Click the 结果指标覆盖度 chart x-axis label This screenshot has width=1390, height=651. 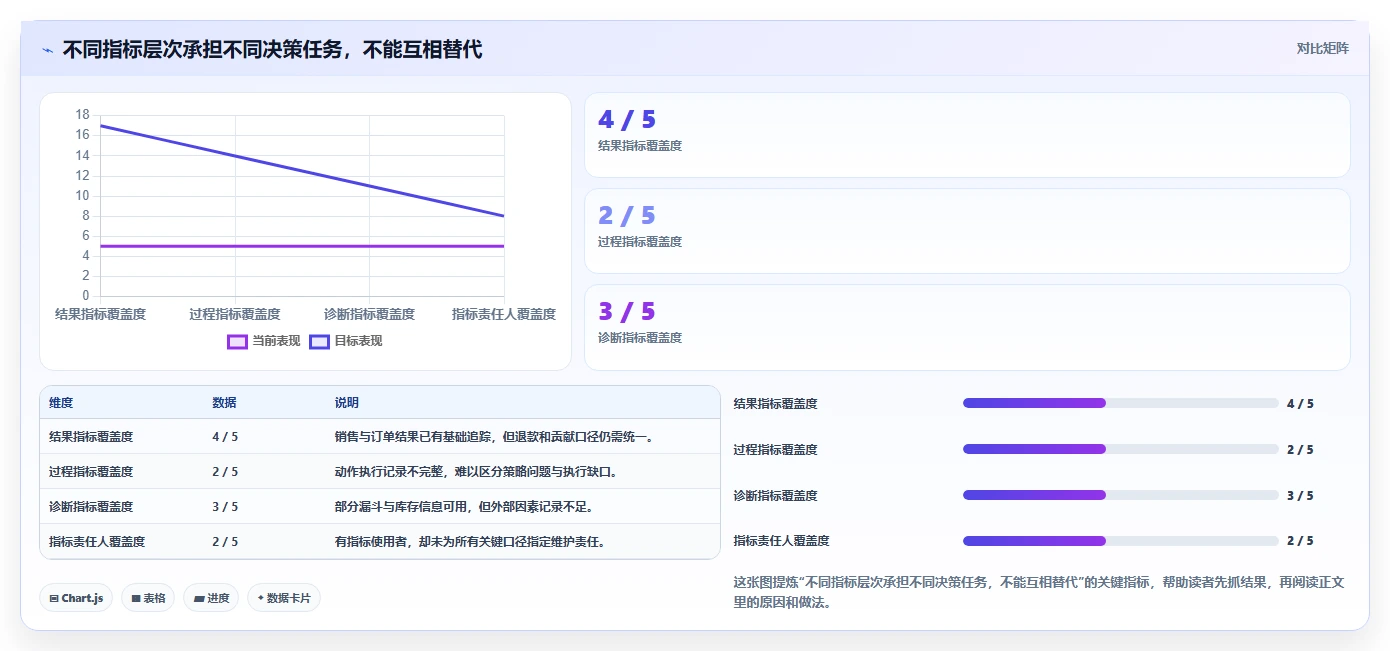[x=100, y=314]
